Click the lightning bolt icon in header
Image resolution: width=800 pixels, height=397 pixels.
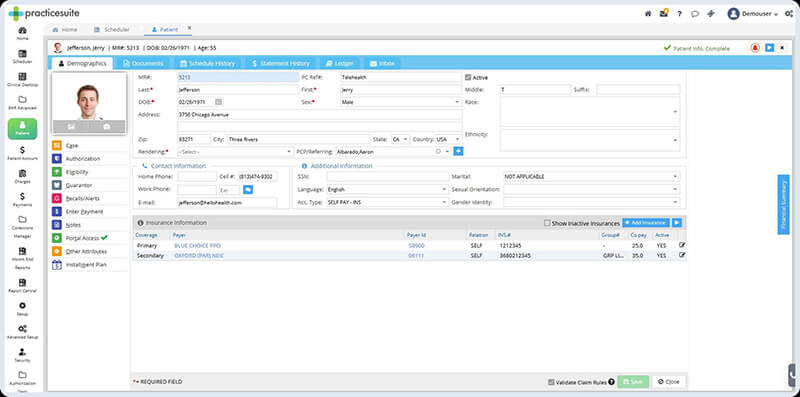point(711,14)
